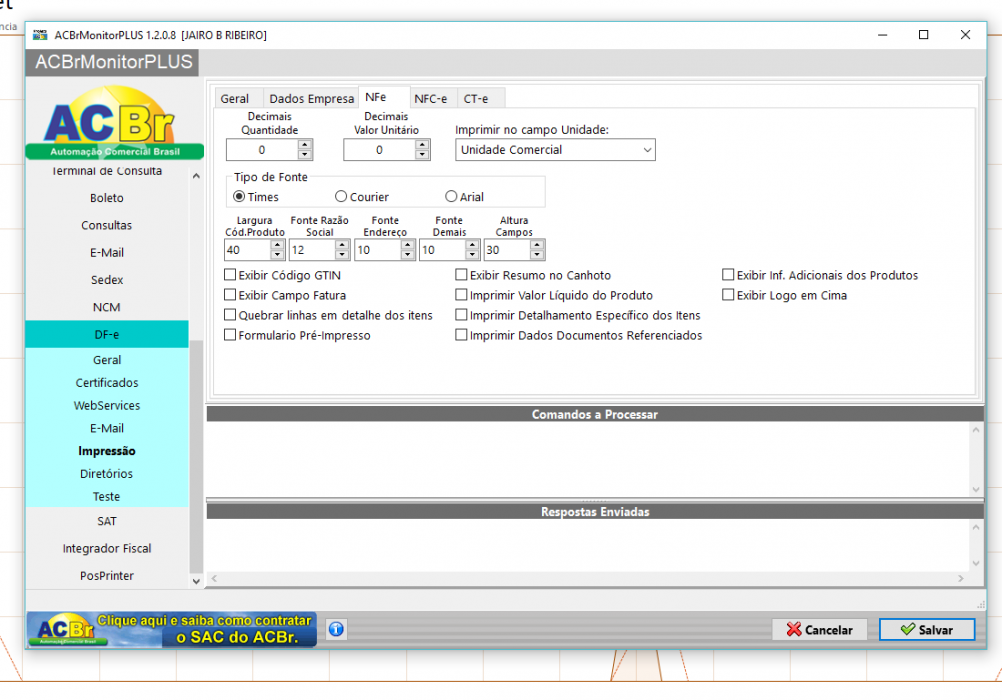Increase Decimais Valor Unitário value

(x=422, y=145)
